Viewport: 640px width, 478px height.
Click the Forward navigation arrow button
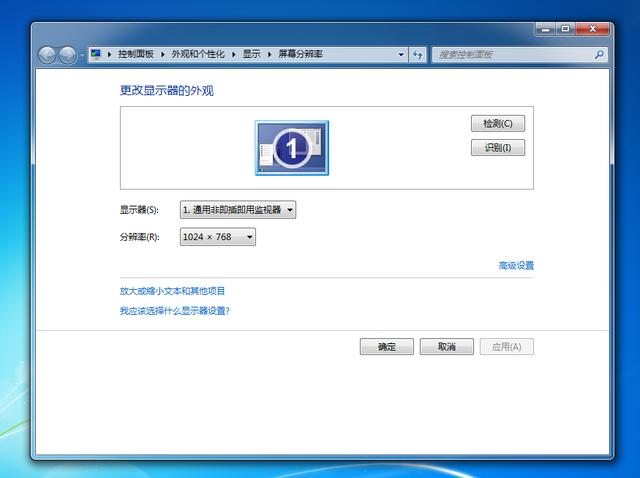click(x=68, y=55)
